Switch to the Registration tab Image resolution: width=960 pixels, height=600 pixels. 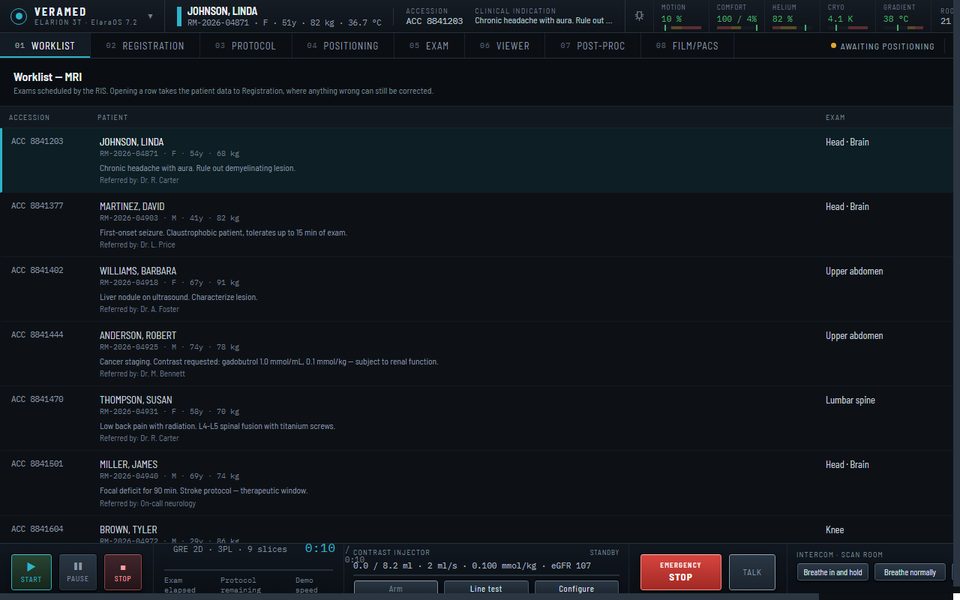pyautogui.click(x=145, y=46)
